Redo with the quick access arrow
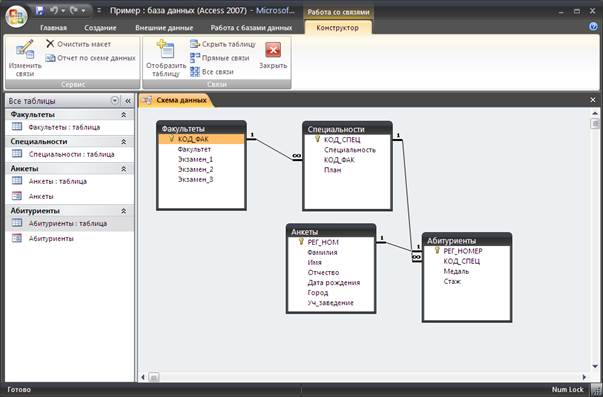 [x=74, y=10]
